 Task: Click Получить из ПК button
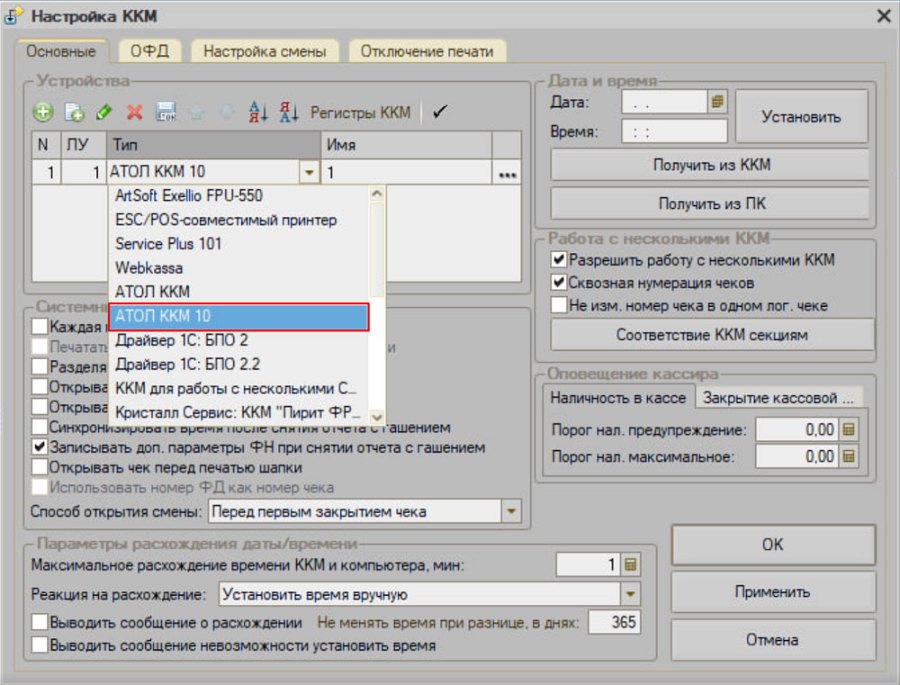click(x=712, y=204)
